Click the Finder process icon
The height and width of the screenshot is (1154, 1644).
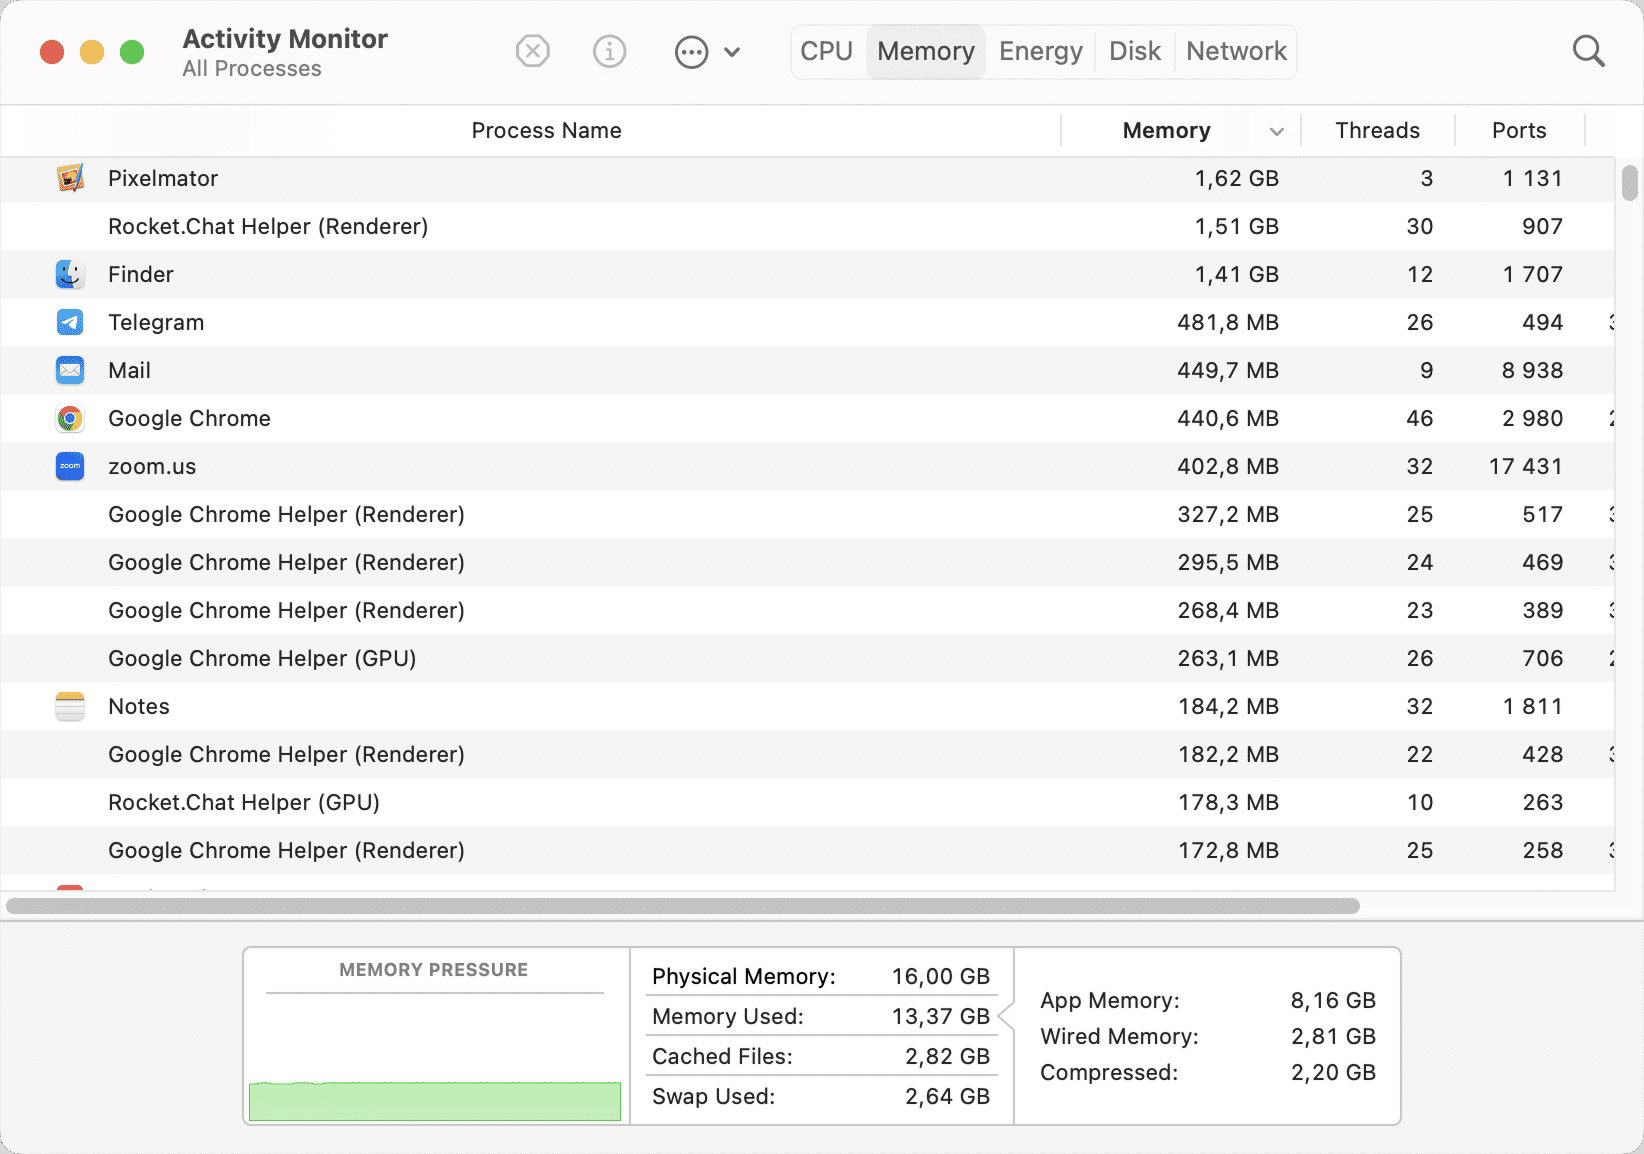(x=69, y=274)
